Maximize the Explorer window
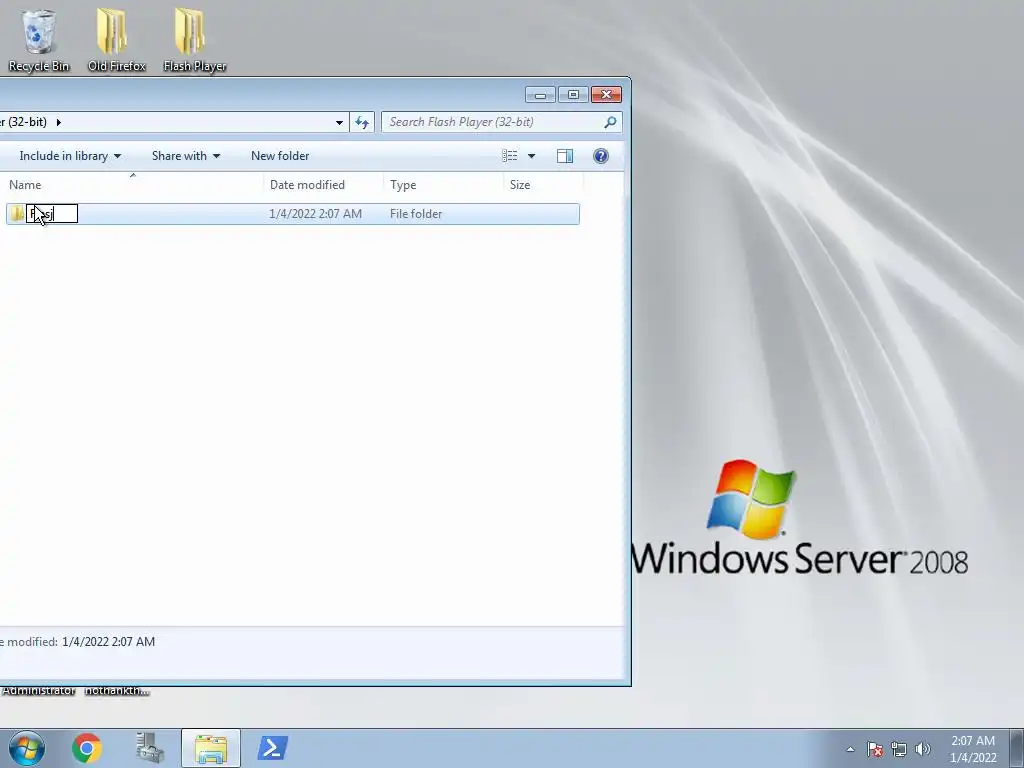The height and width of the screenshot is (768, 1024). point(573,95)
